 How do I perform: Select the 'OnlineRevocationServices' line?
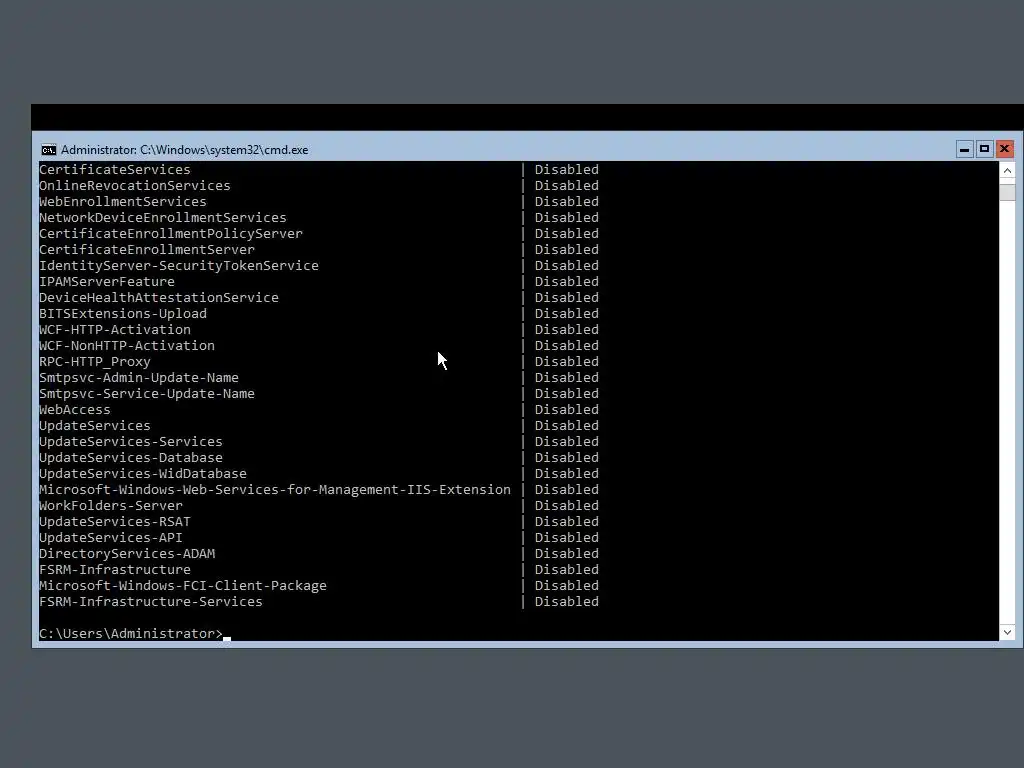point(135,185)
